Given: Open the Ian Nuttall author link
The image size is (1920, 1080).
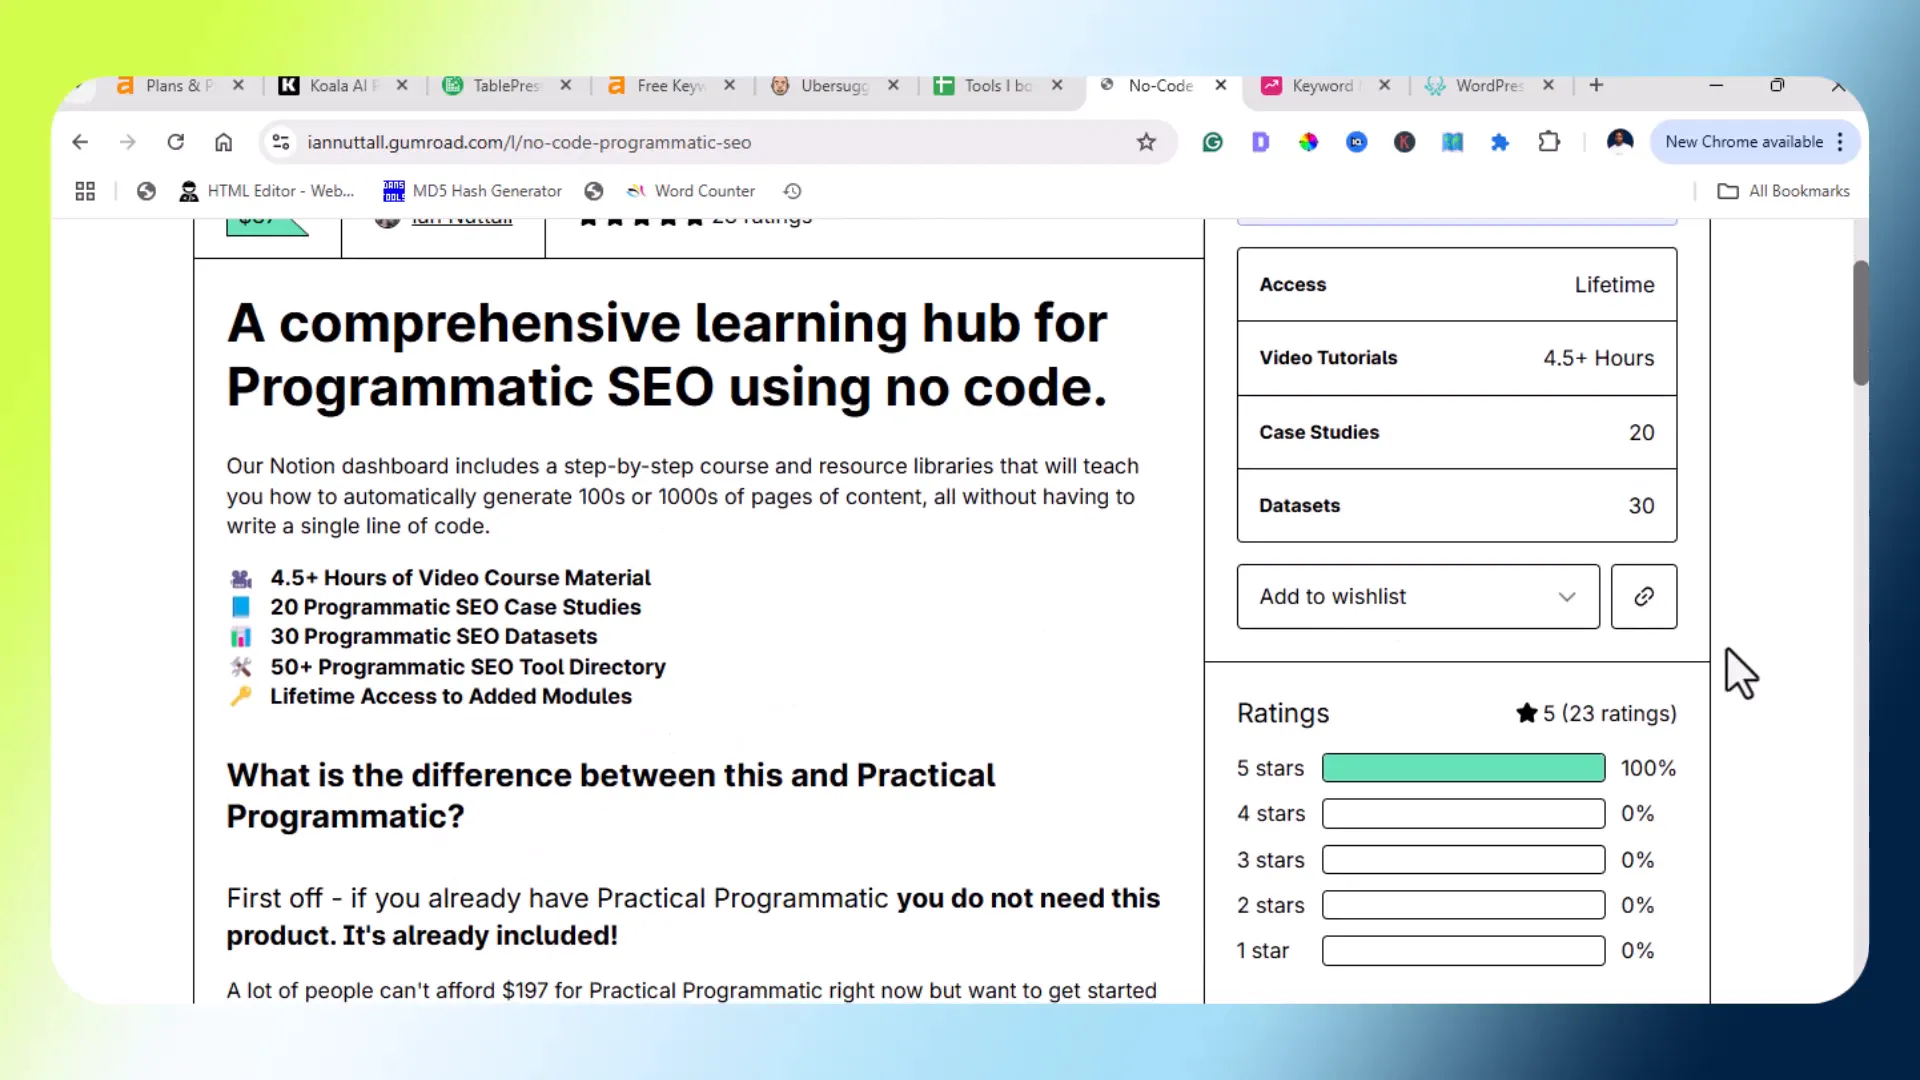Looking at the screenshot, I should [x=461, y=220].
